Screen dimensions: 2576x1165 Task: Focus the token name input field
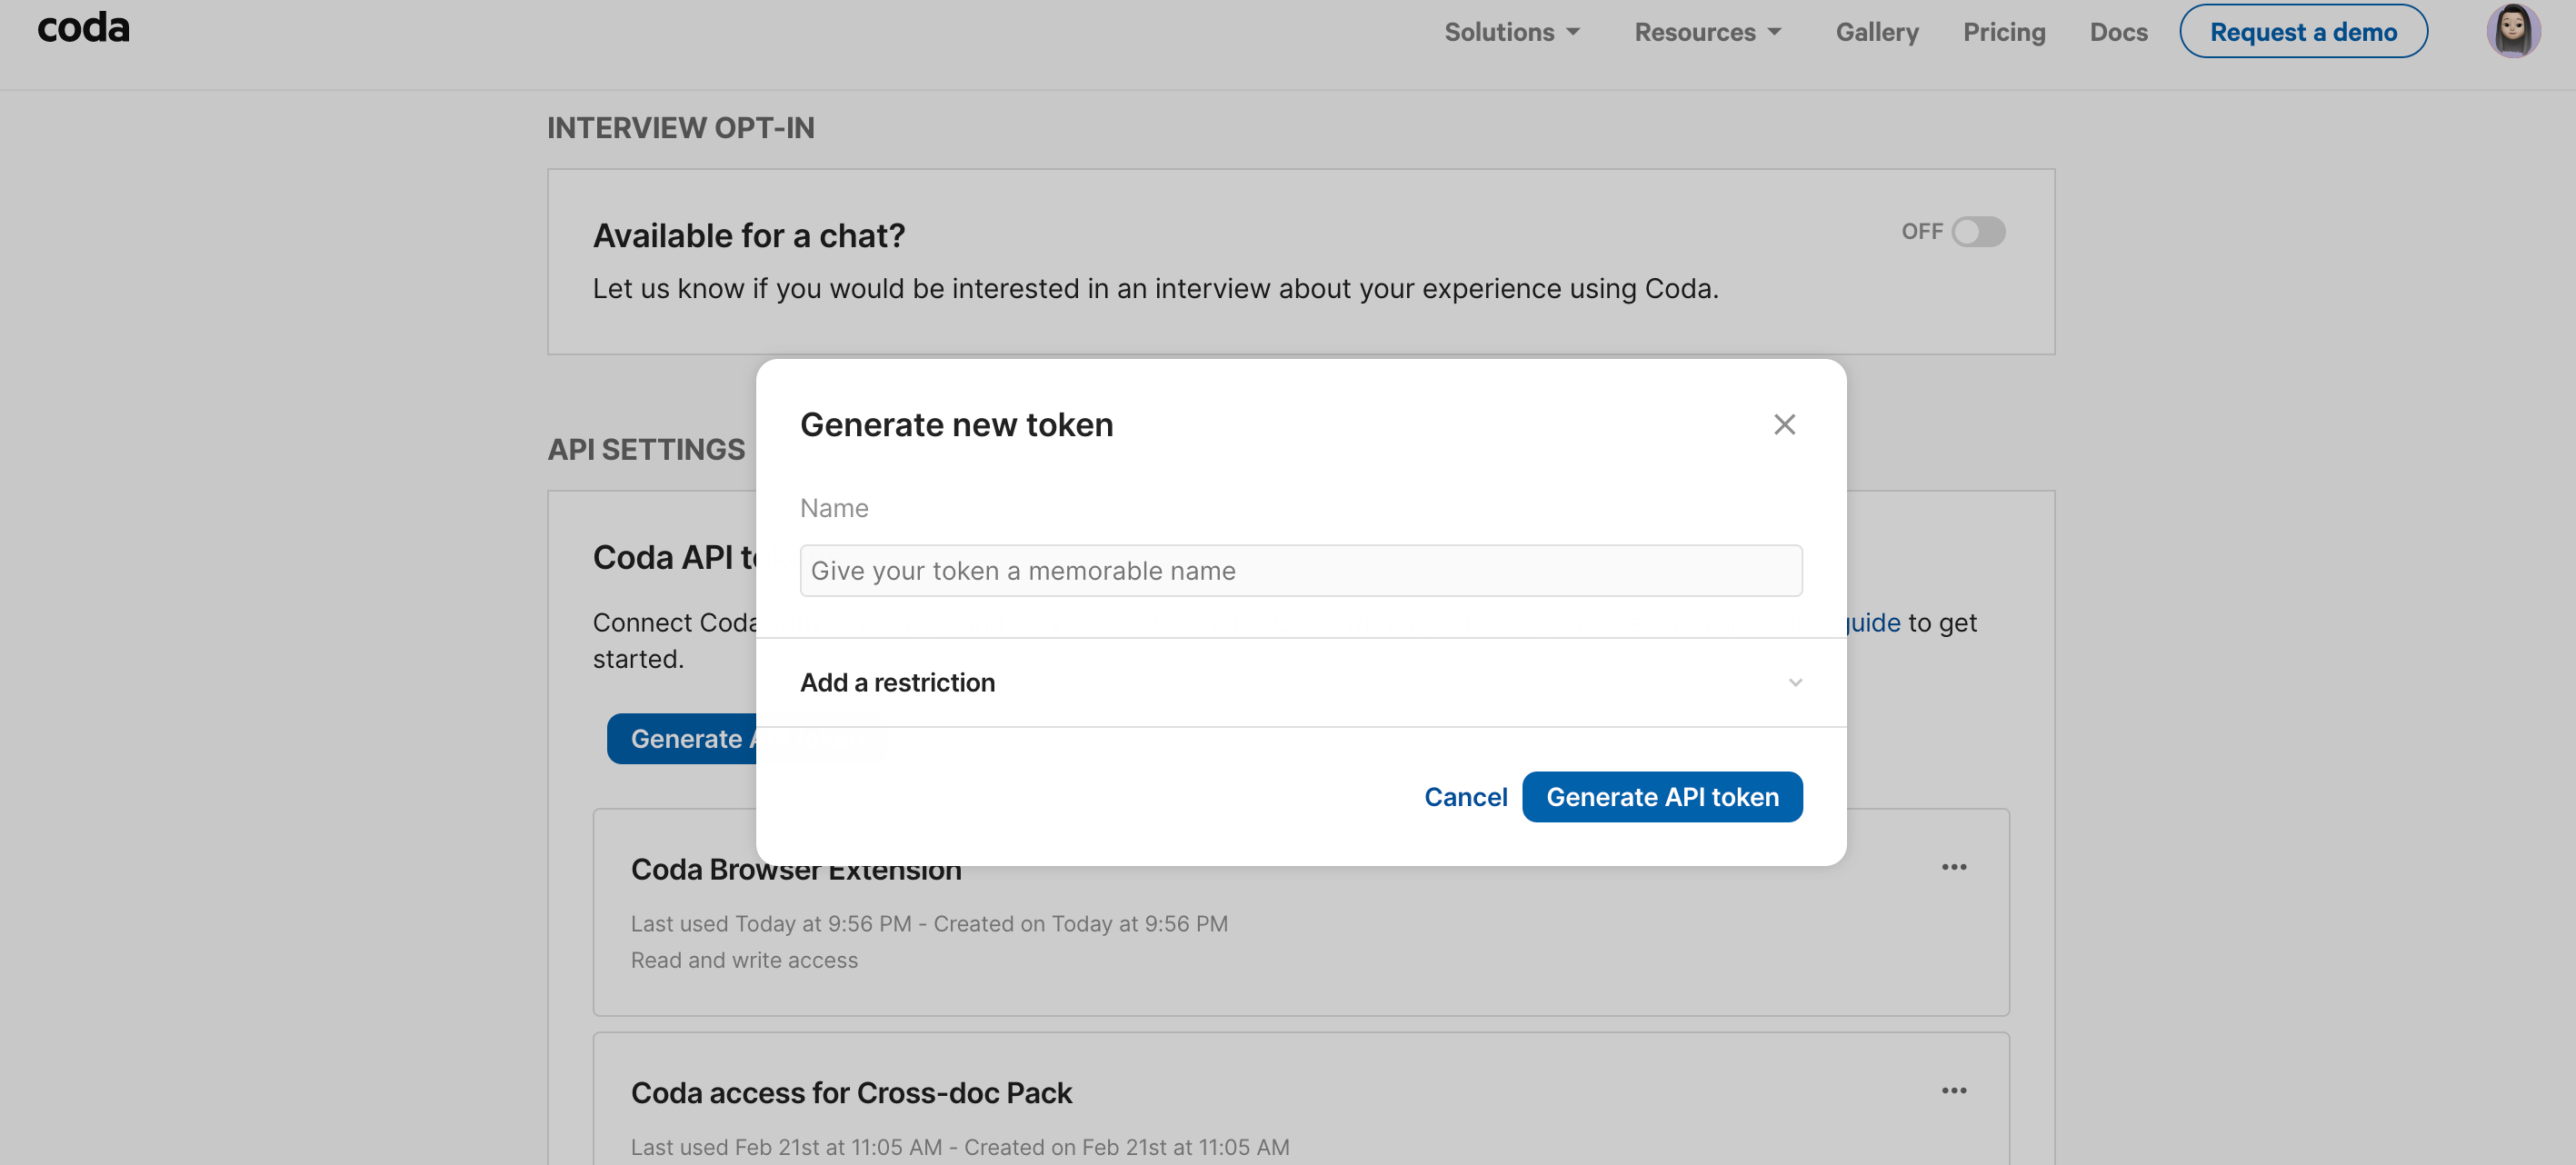(1300, 570)
